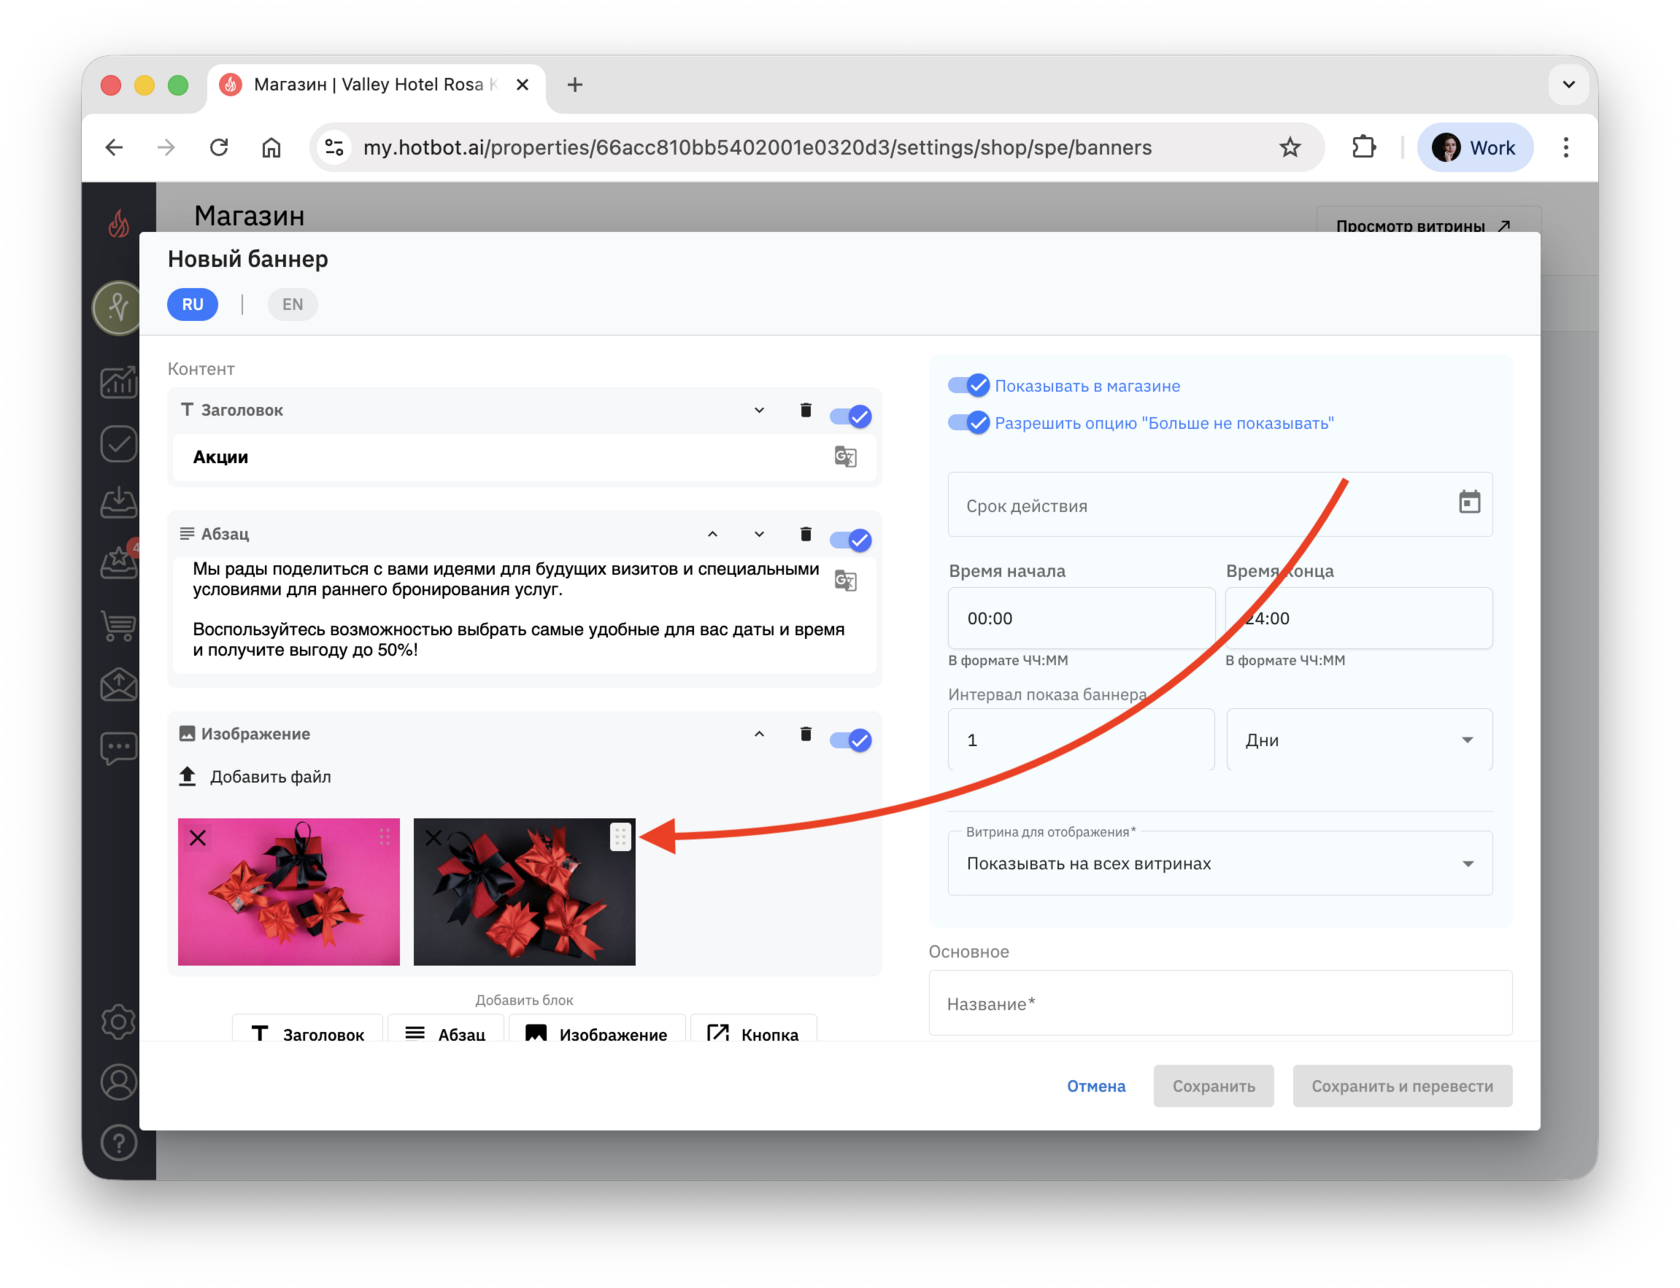Image resolution: width=1680 pixels, height=1288 pixels.
Task: Remove the dark gift image thumbnail
Action: point(433,838)
